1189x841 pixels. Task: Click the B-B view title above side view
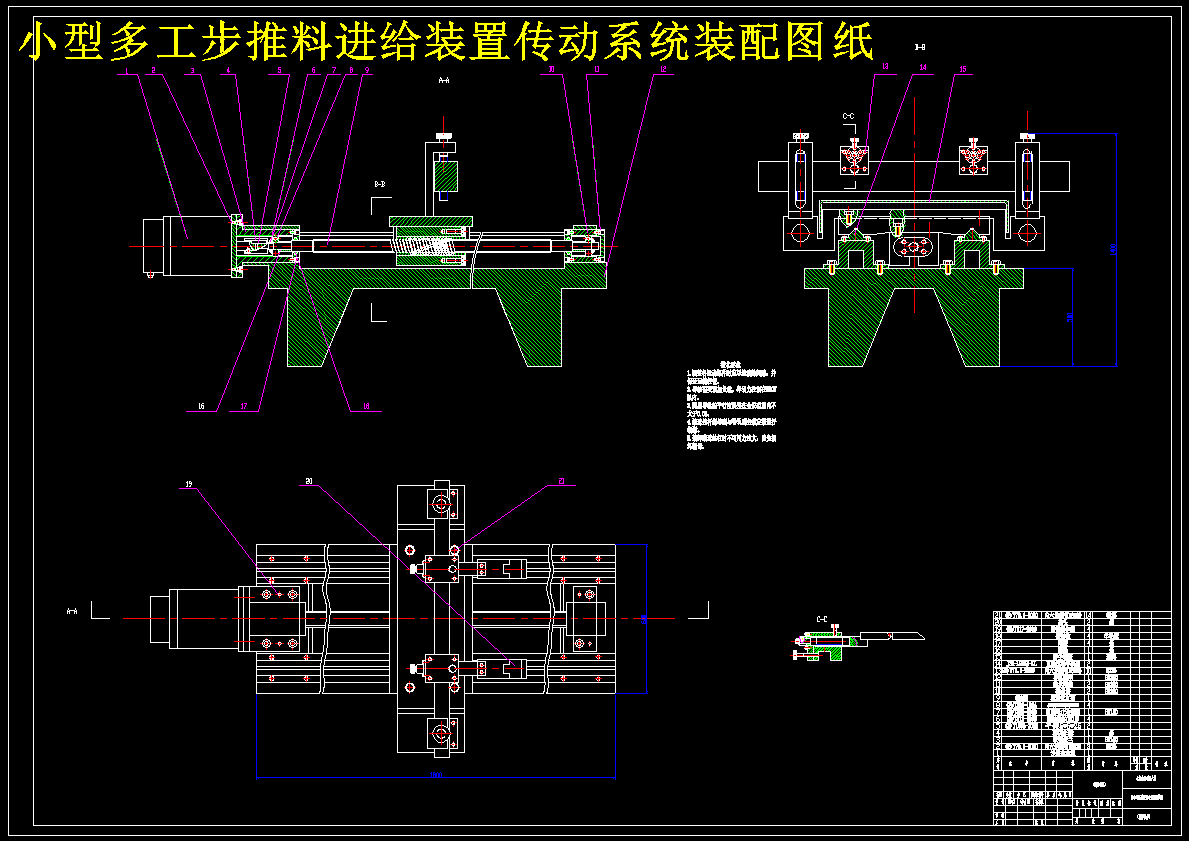[x=920, y=47]
